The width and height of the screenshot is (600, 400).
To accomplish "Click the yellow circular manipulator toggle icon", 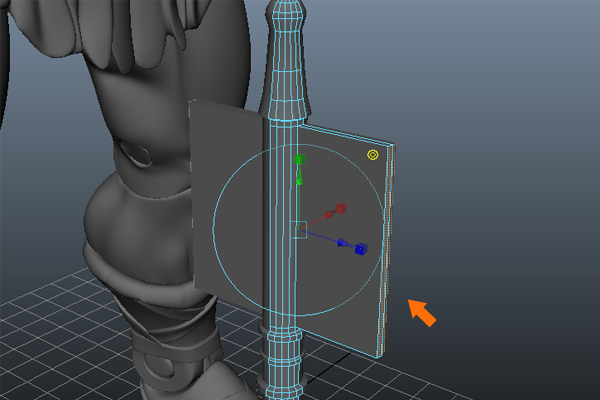I will [x=373, y=155].
